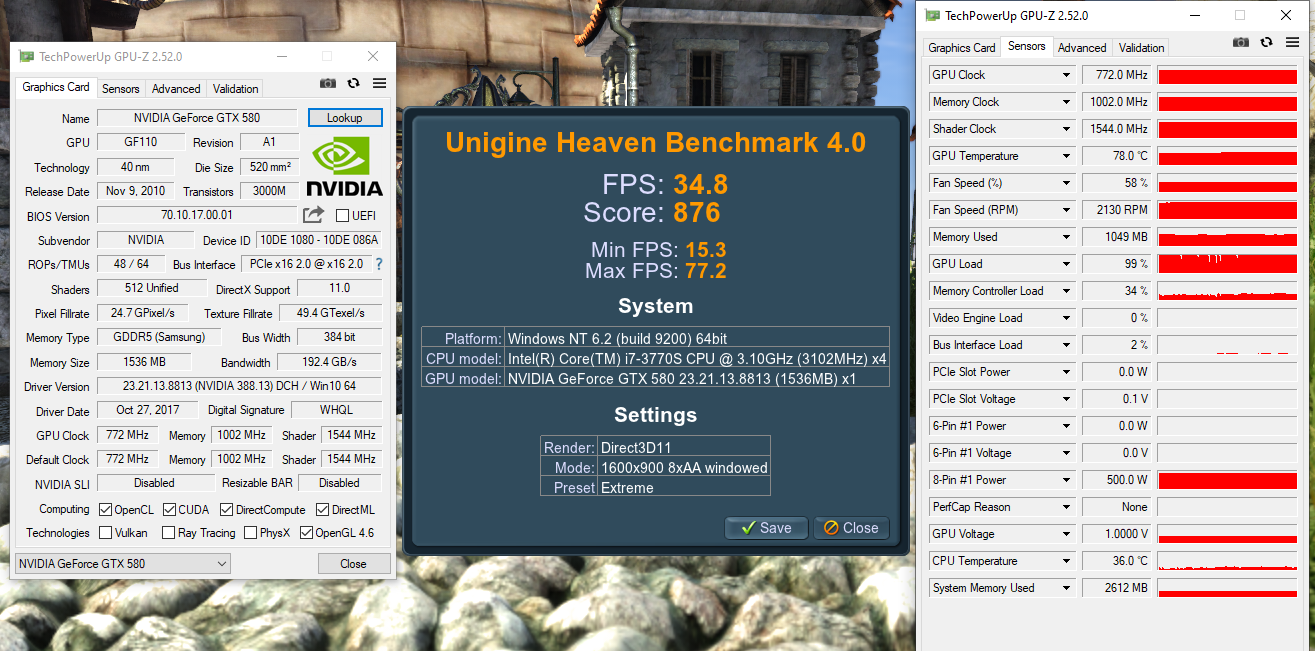The image size is (1315, 651).
Task: Toggle the OpenGL 4.6 checkbox
Action: pyautogui.click(x=306, y=533)
